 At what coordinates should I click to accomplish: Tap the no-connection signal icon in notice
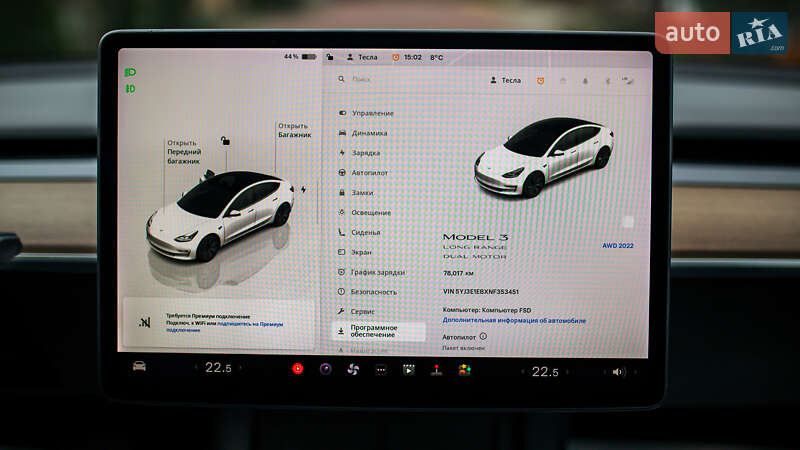click(x=145, y=322)
